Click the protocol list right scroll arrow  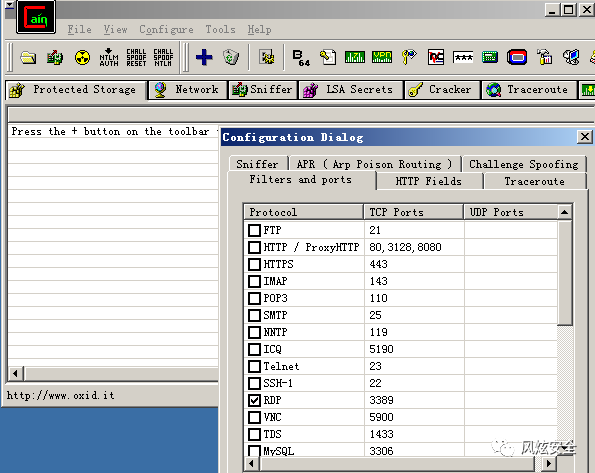548,464
